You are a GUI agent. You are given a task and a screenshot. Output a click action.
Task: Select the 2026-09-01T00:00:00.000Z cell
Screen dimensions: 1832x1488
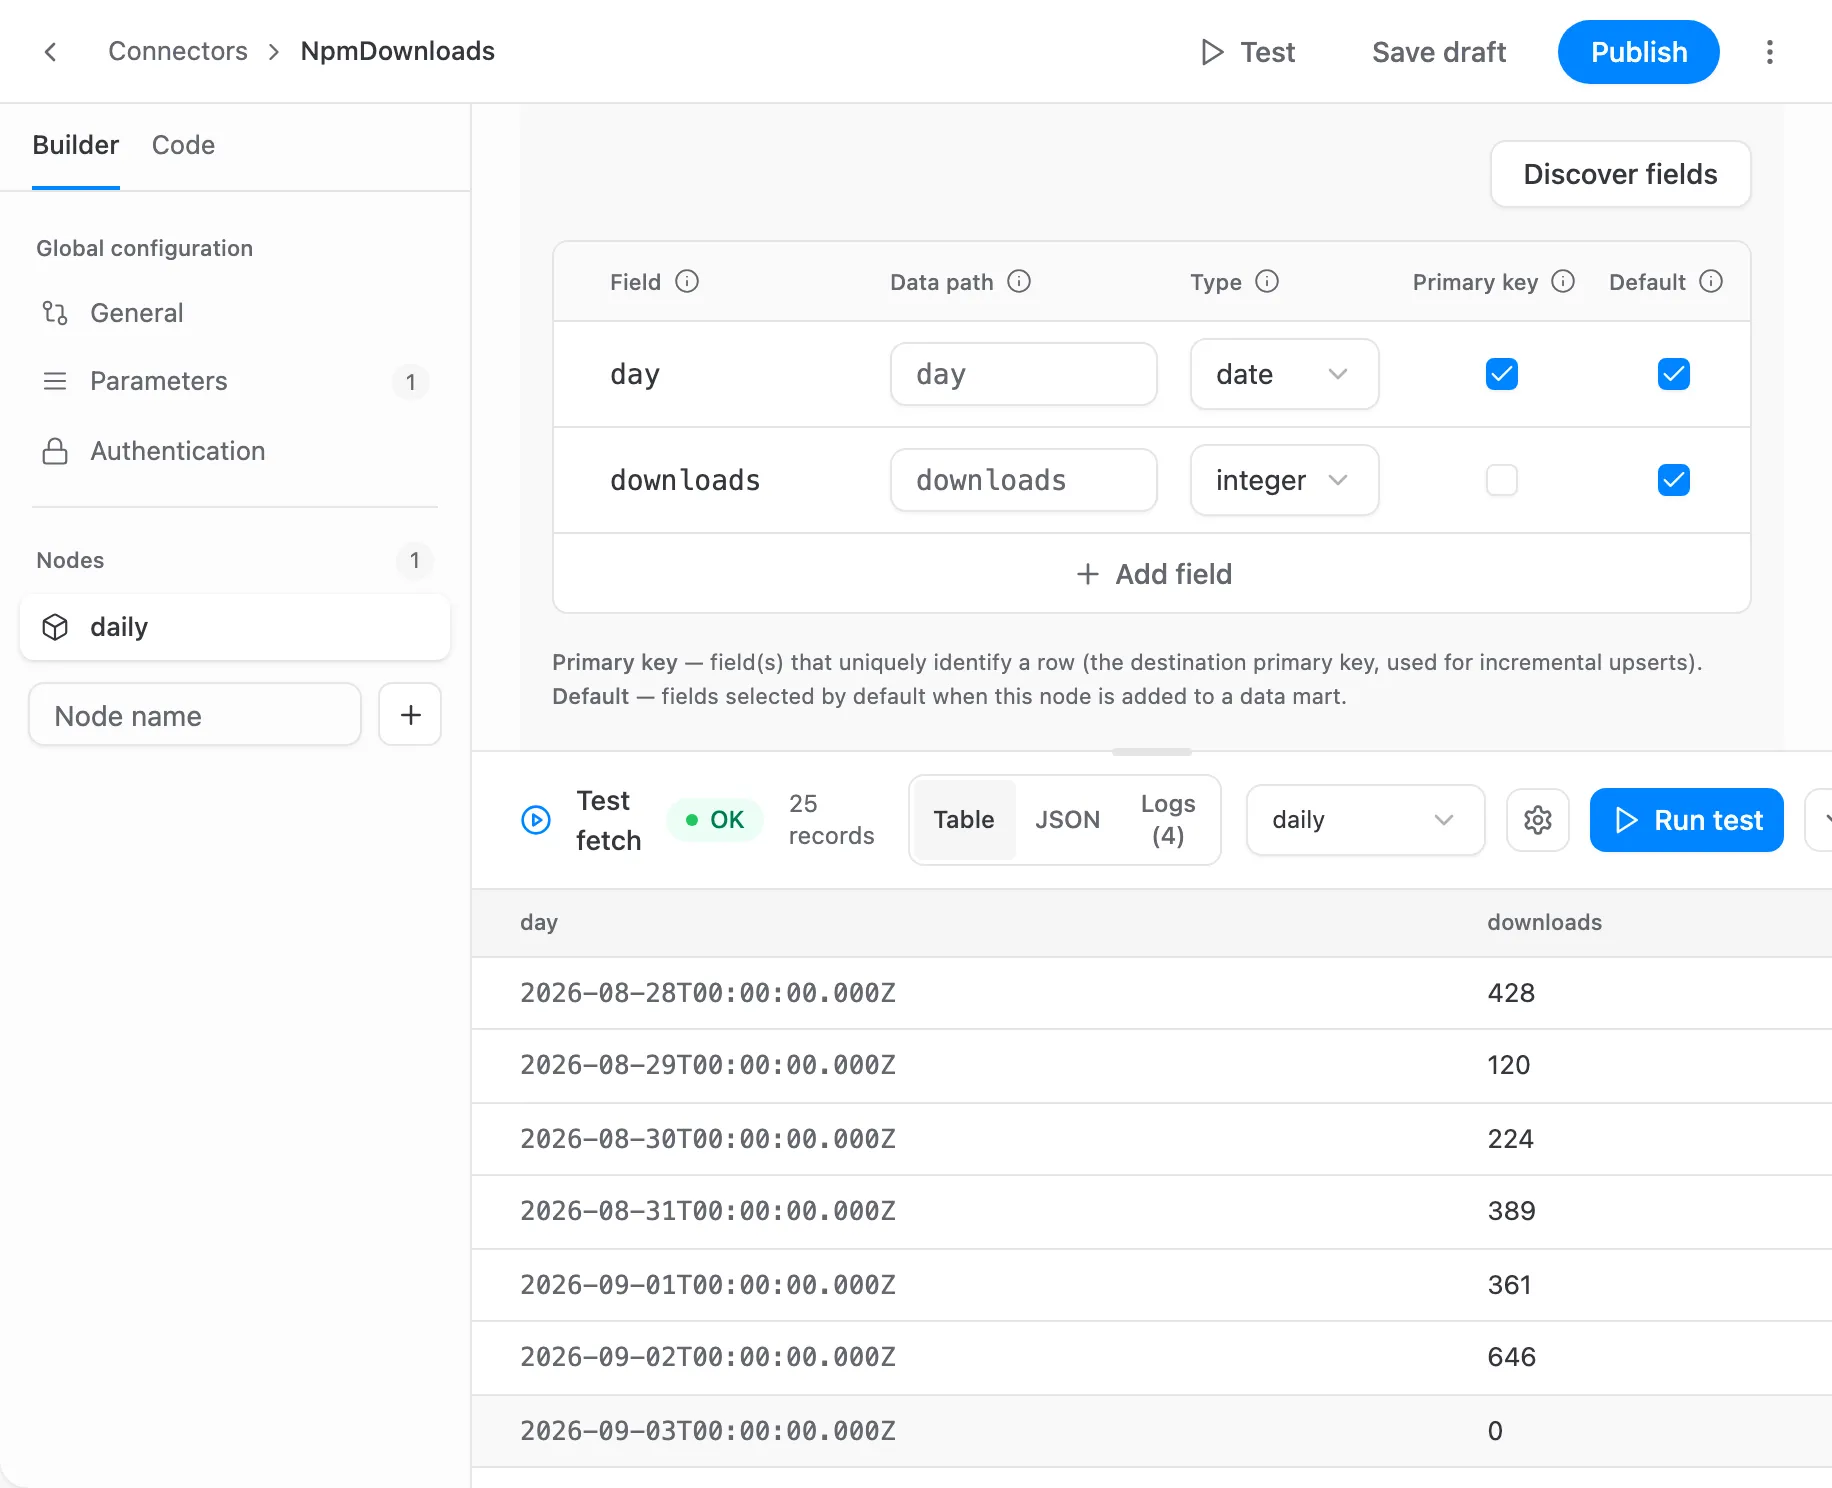(708, 1285)
